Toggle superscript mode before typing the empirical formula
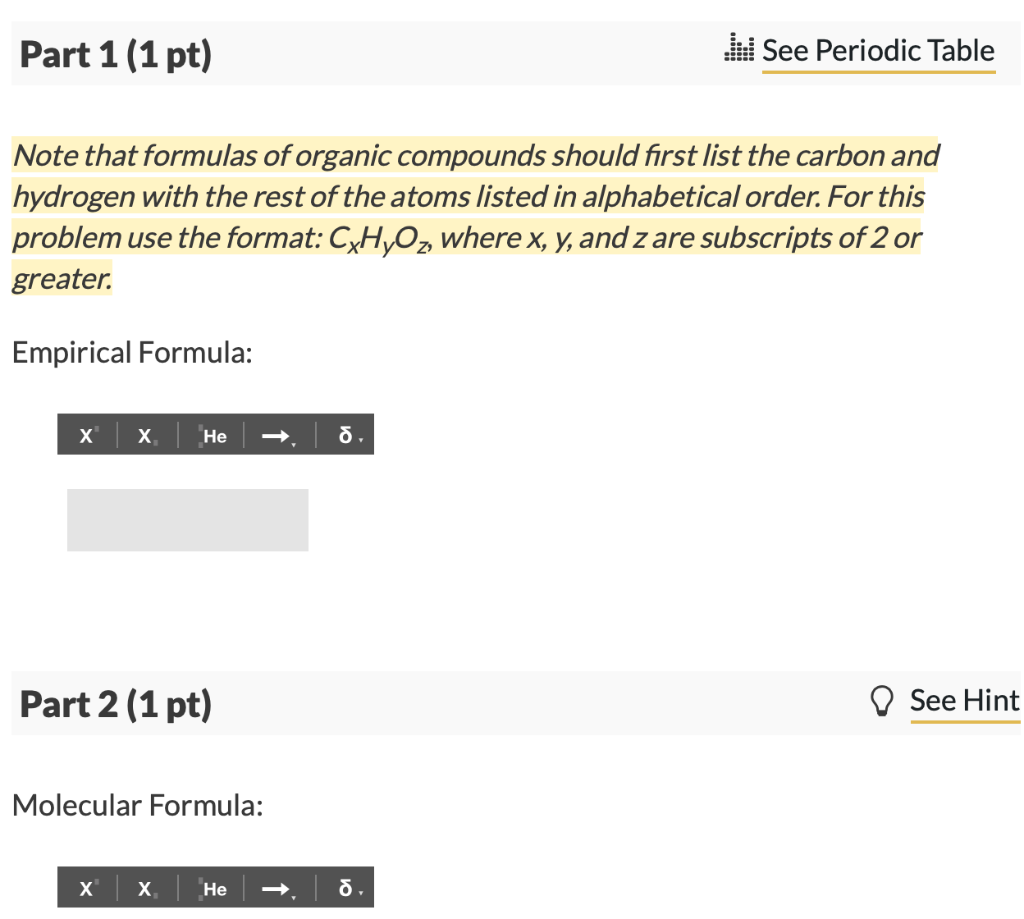The height and width of the screenshot is (919, 1024). [x=85, y=435]
